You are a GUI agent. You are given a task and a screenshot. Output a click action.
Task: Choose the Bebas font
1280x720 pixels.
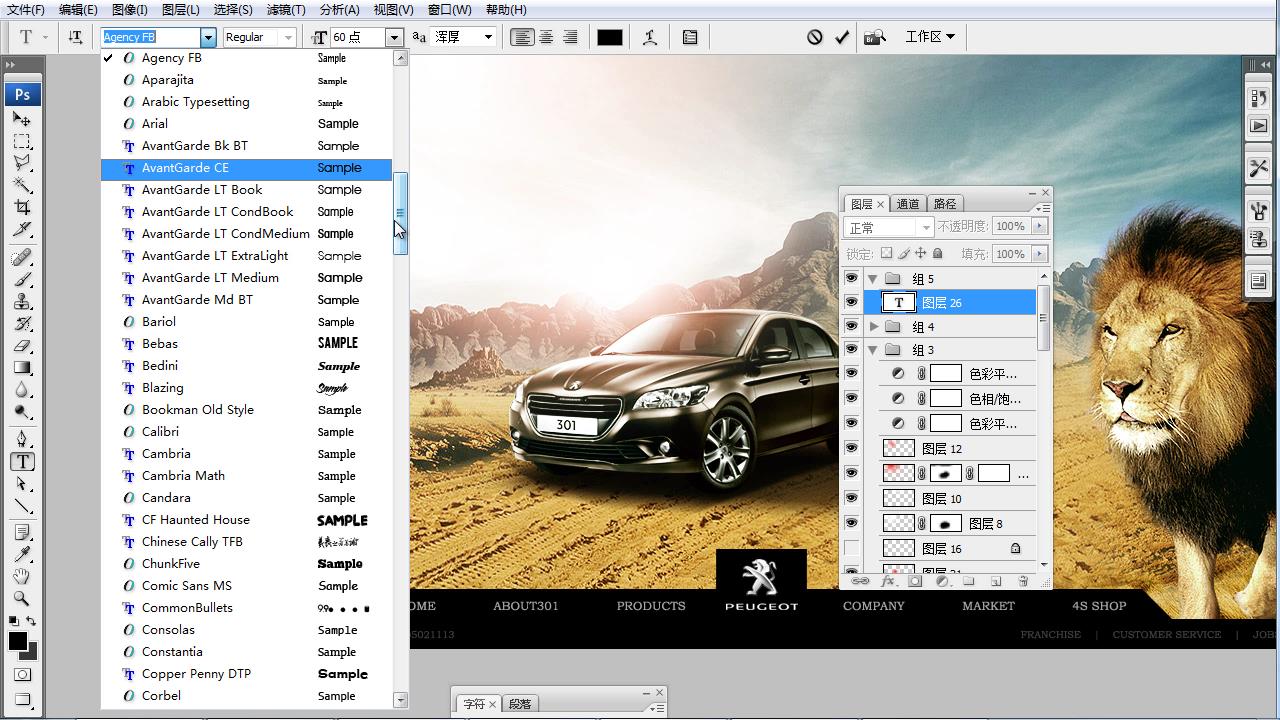pos(247,344)
